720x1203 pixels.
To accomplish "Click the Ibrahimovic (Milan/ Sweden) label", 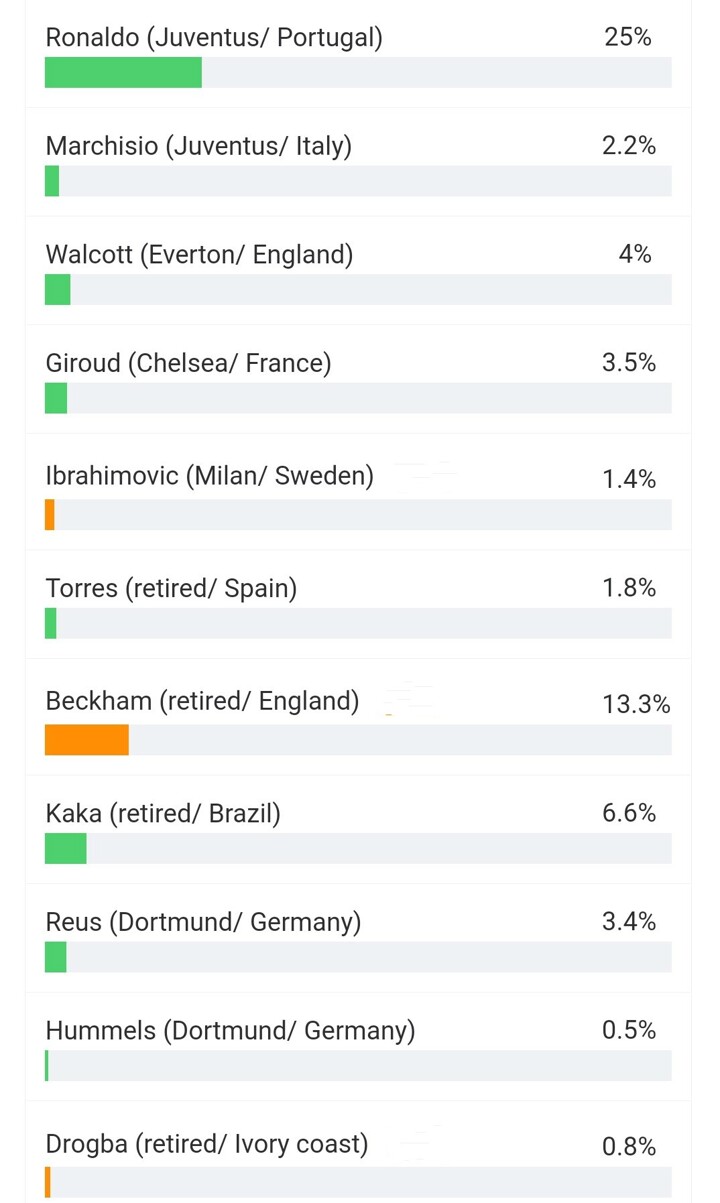I will [x=209, y=476].
